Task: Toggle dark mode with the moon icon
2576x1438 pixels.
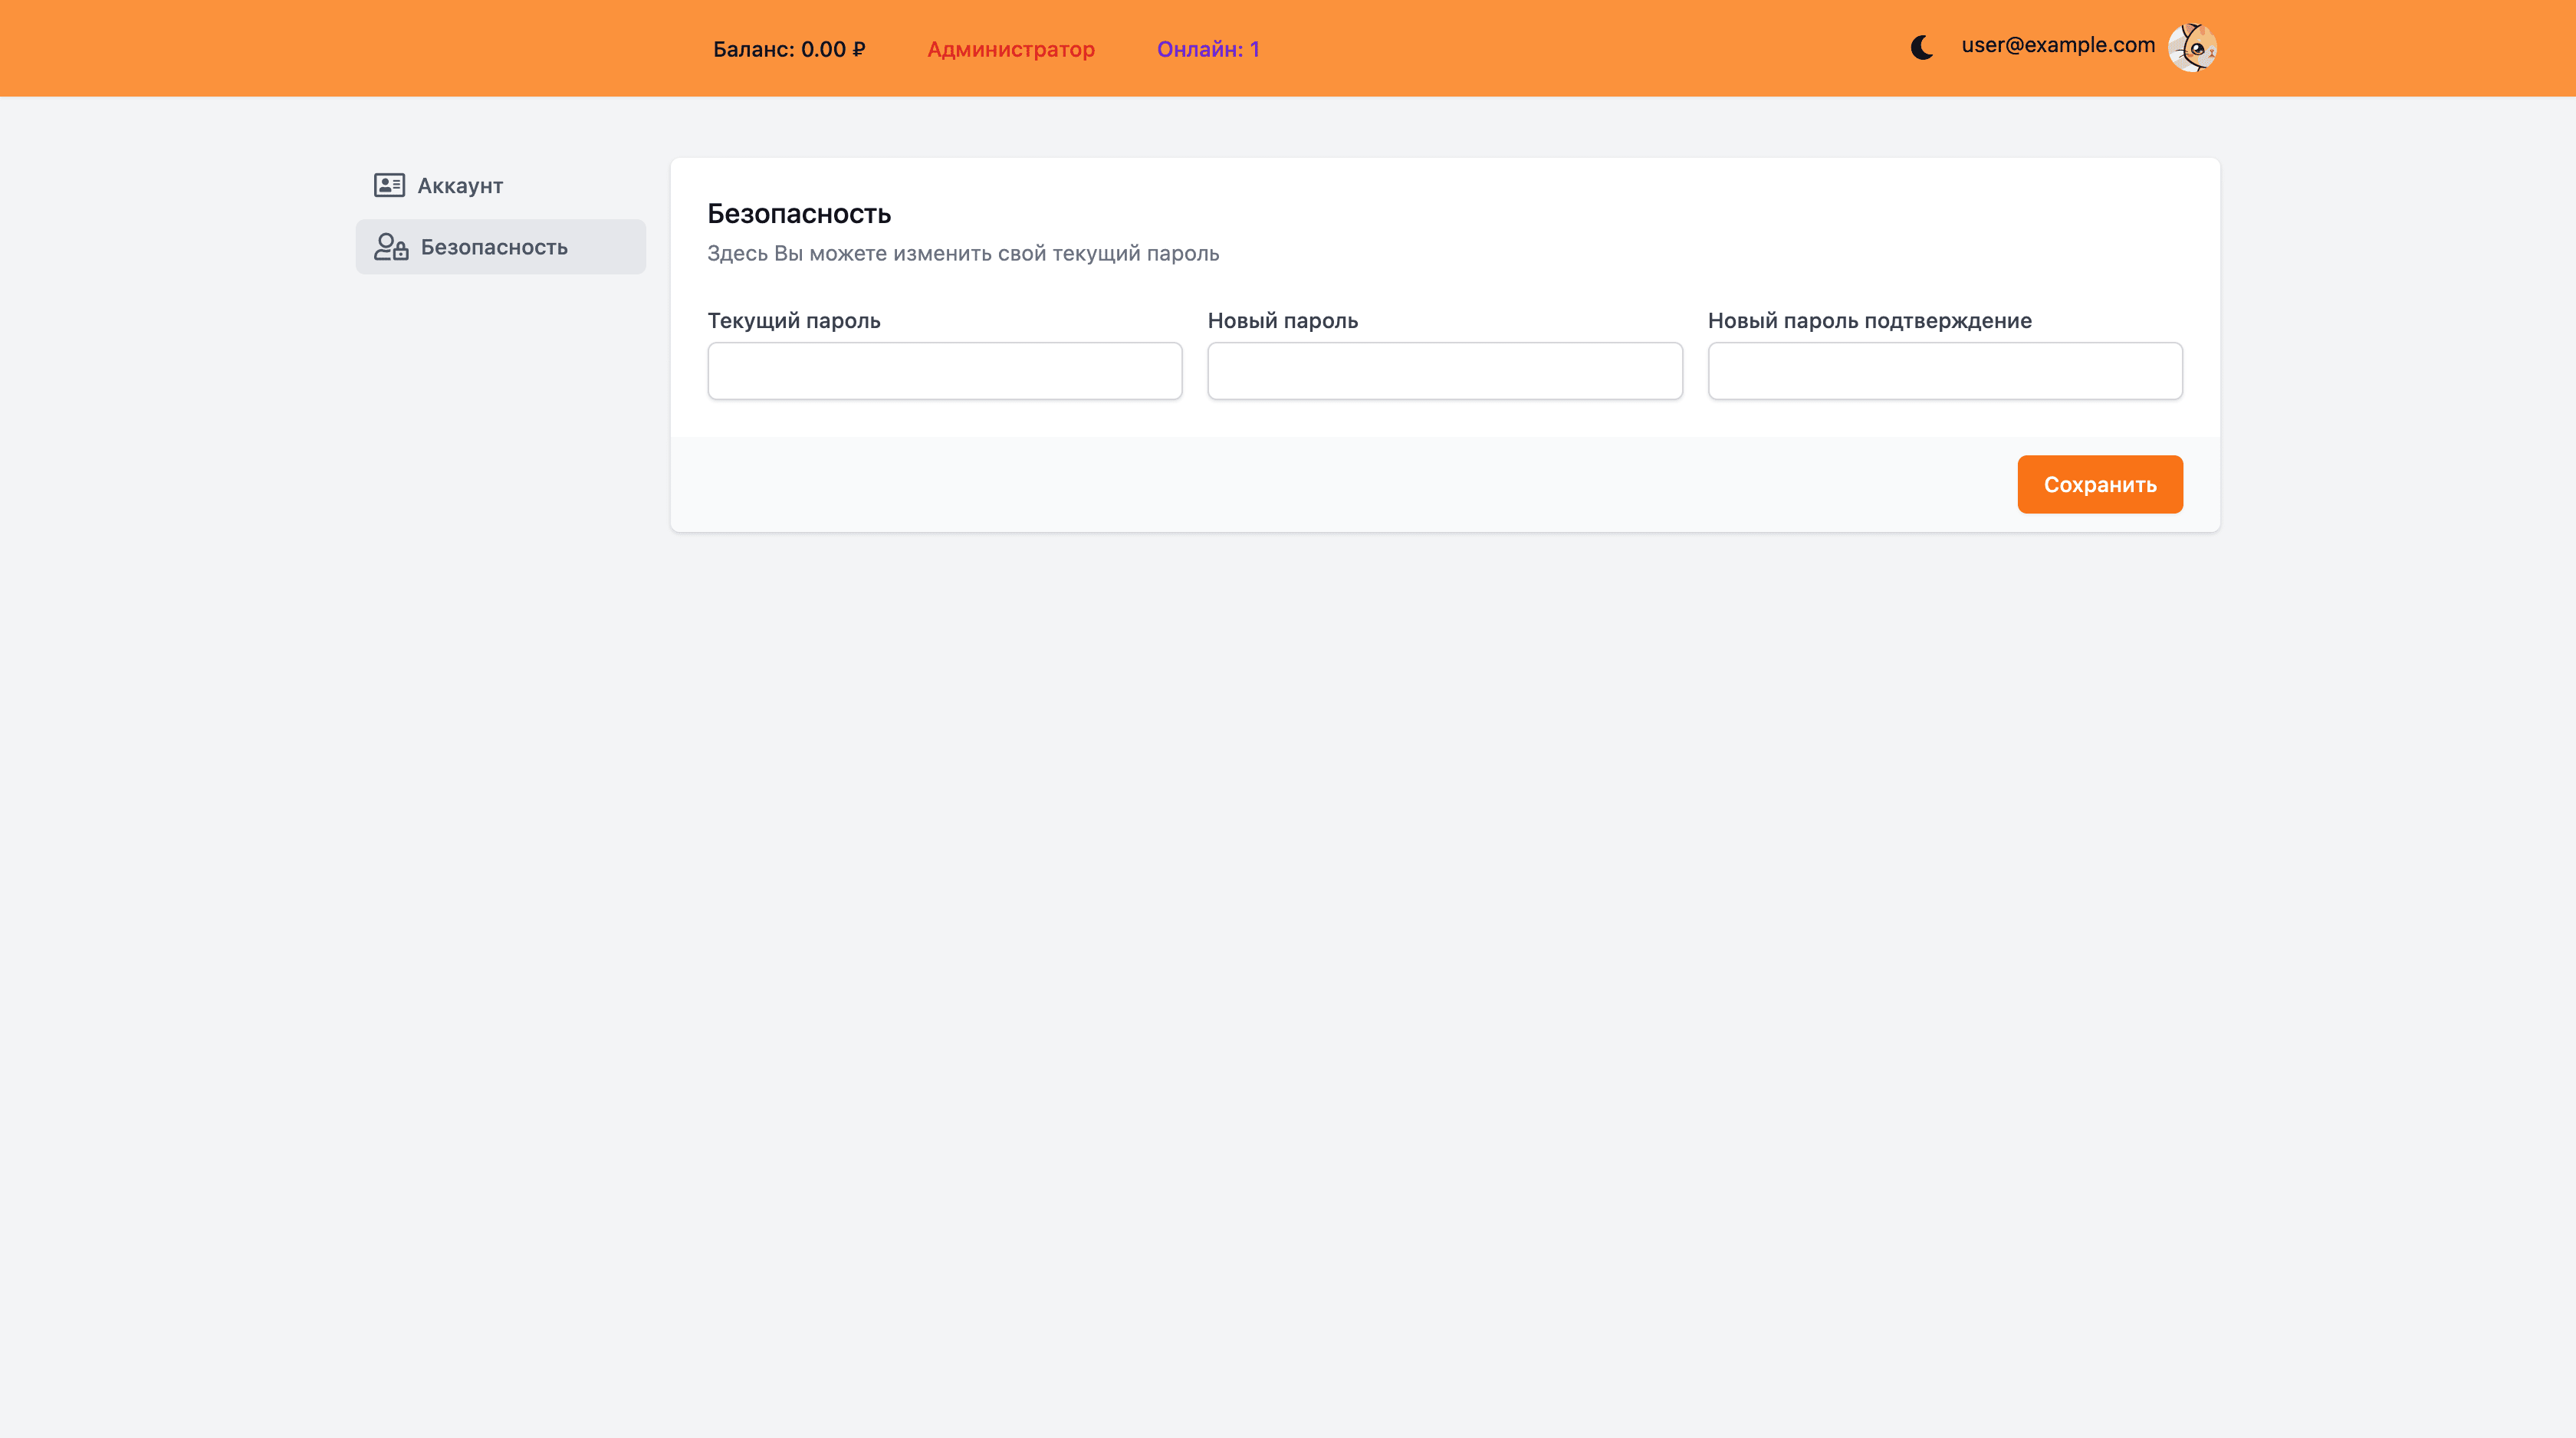Action: 1921,47
